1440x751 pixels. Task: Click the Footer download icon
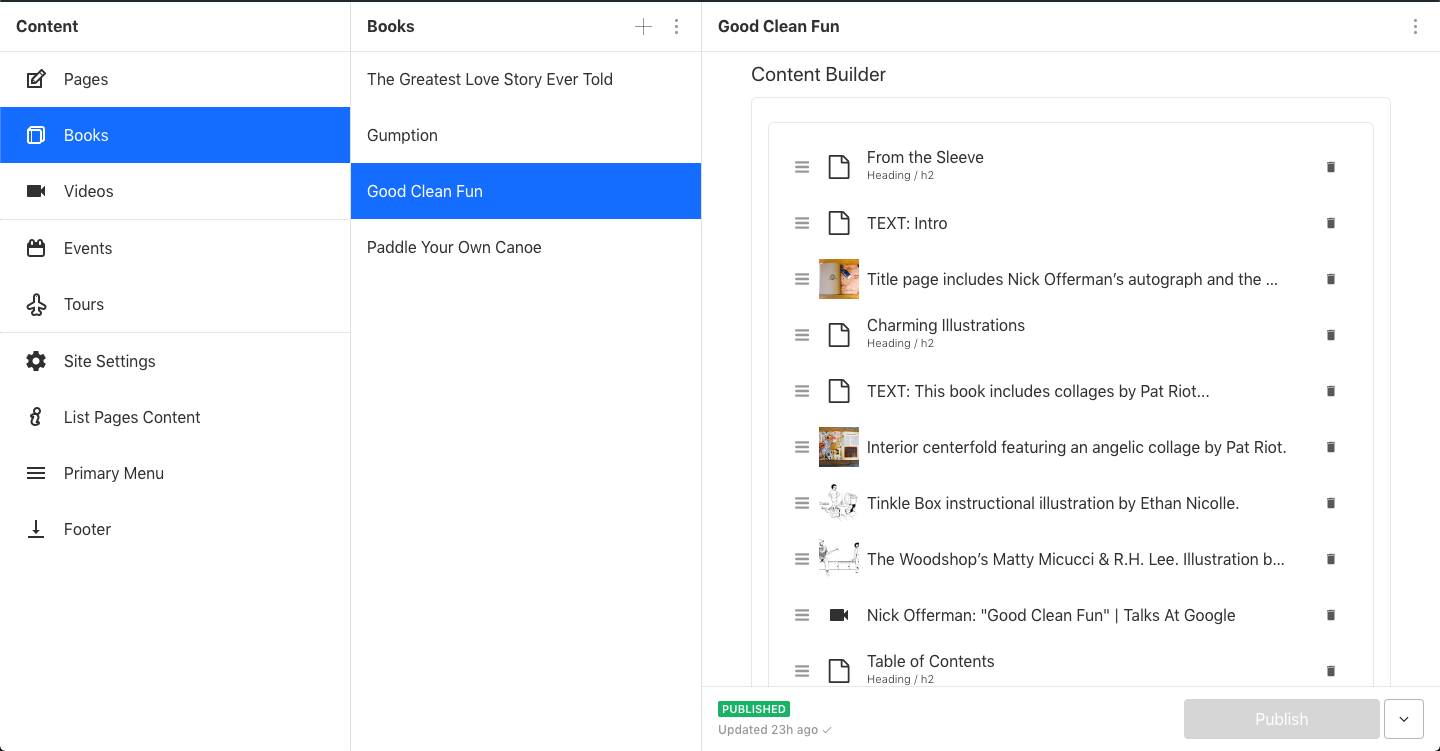pyautogui.click(x=36, y=529)
